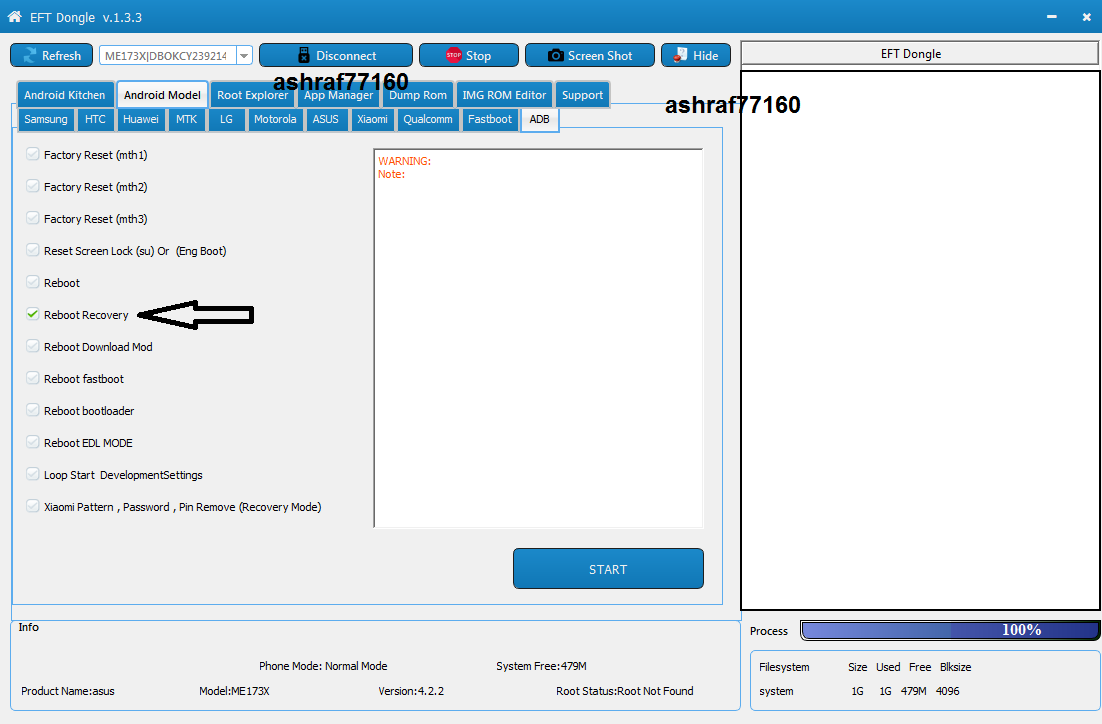1102x724 pixels.
Task: Check Reboot EDL MODE option
Action: tap(32, 442)
